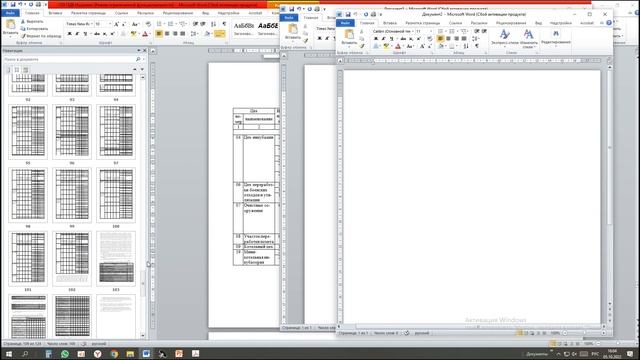The width and height of the screenshot is (640, 360).
Task: Open the Рецензирование tab in Document1 window
Action: (511, 23)
